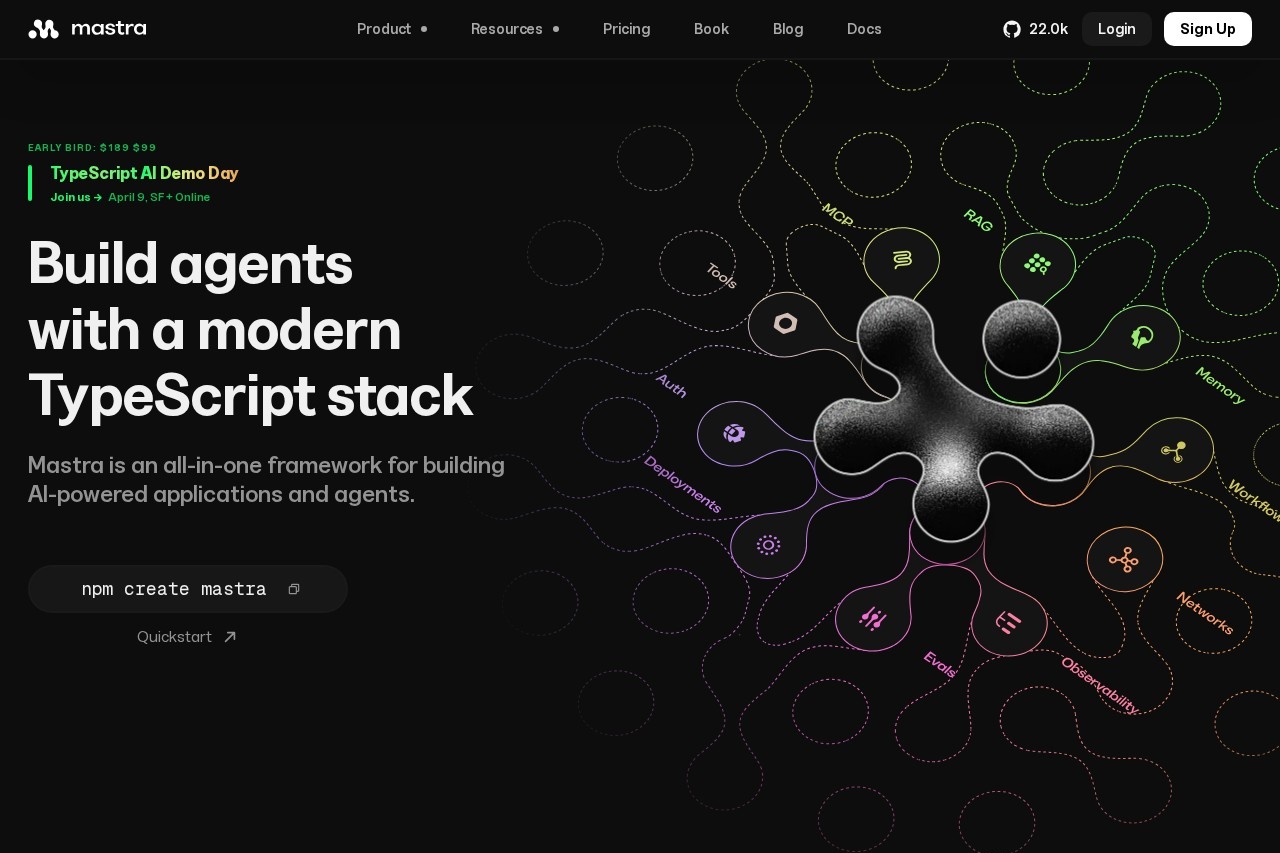Open the Book page
The width and height of the screenshot is (1280, 853).
point(712,29)
